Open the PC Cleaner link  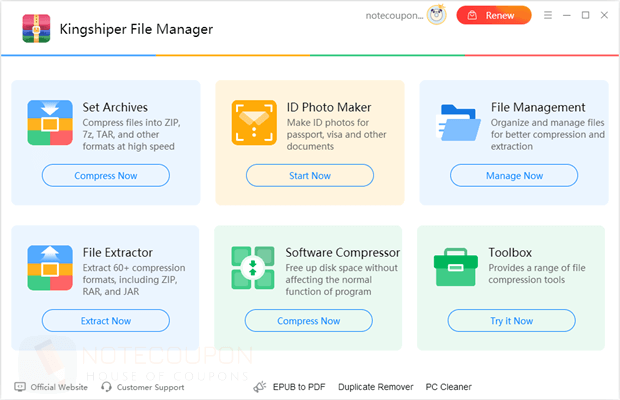(x=448, y=387)
